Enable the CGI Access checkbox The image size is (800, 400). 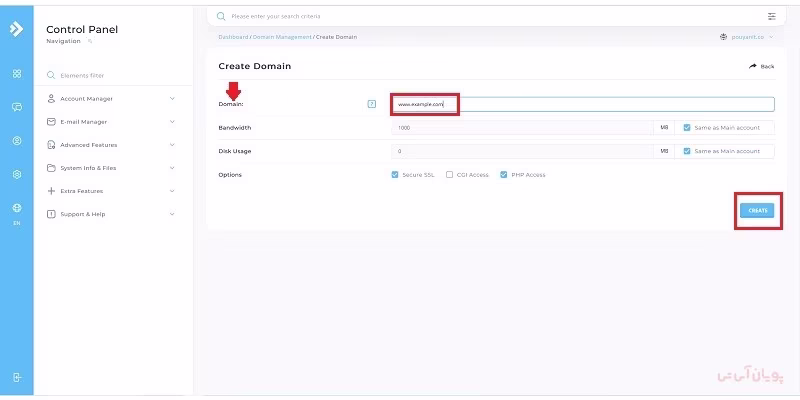click(x=450, y=175)
